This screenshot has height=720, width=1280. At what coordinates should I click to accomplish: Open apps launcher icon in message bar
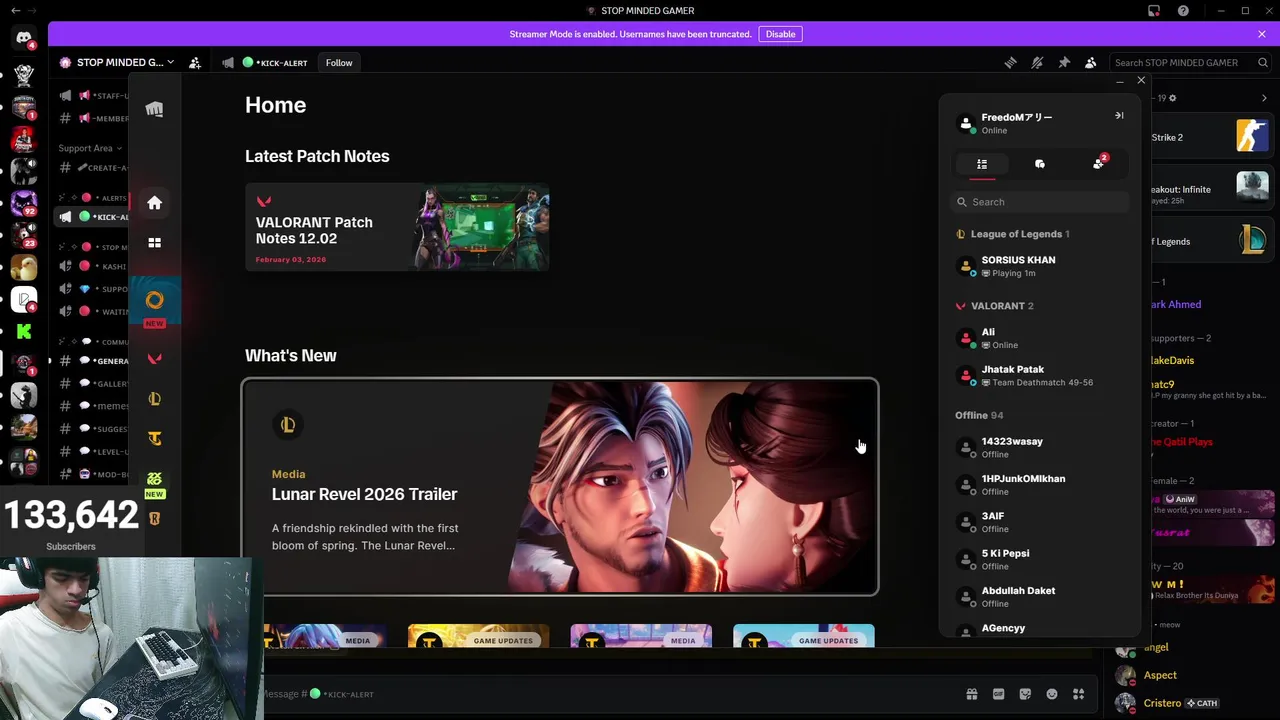(x=1078, y=694)
